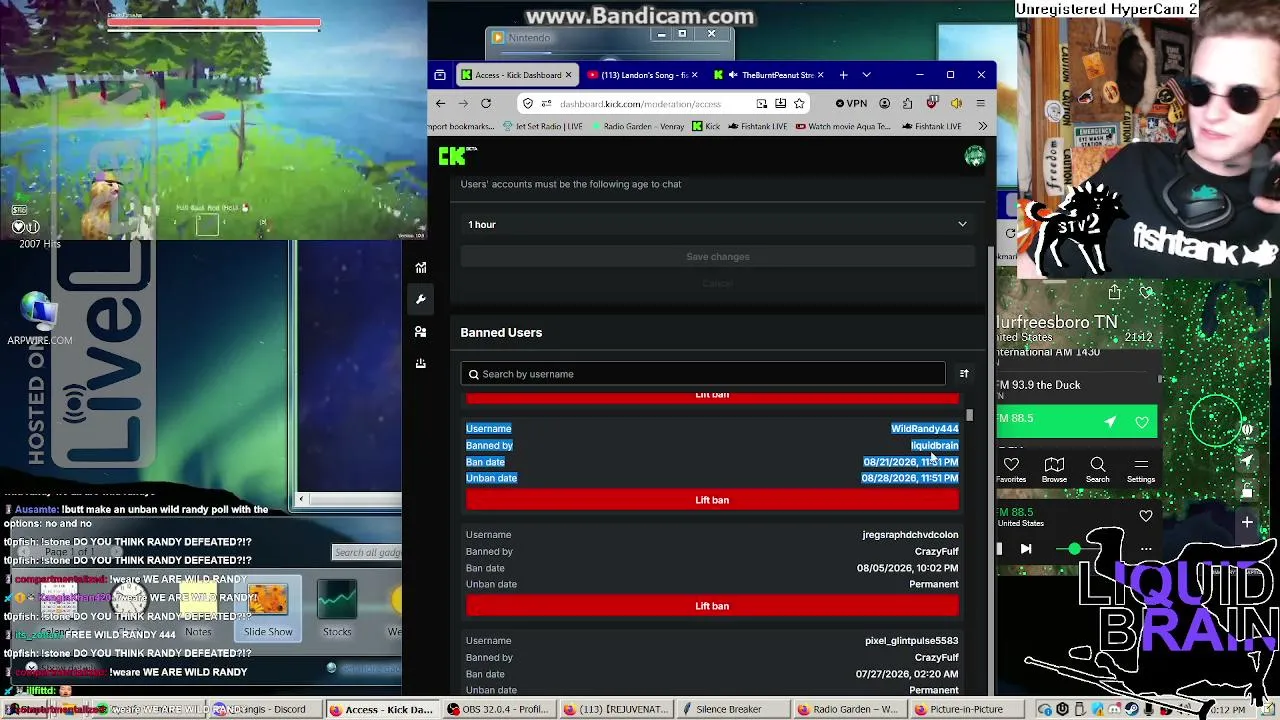Open Radio Garden Browse

1054,470
